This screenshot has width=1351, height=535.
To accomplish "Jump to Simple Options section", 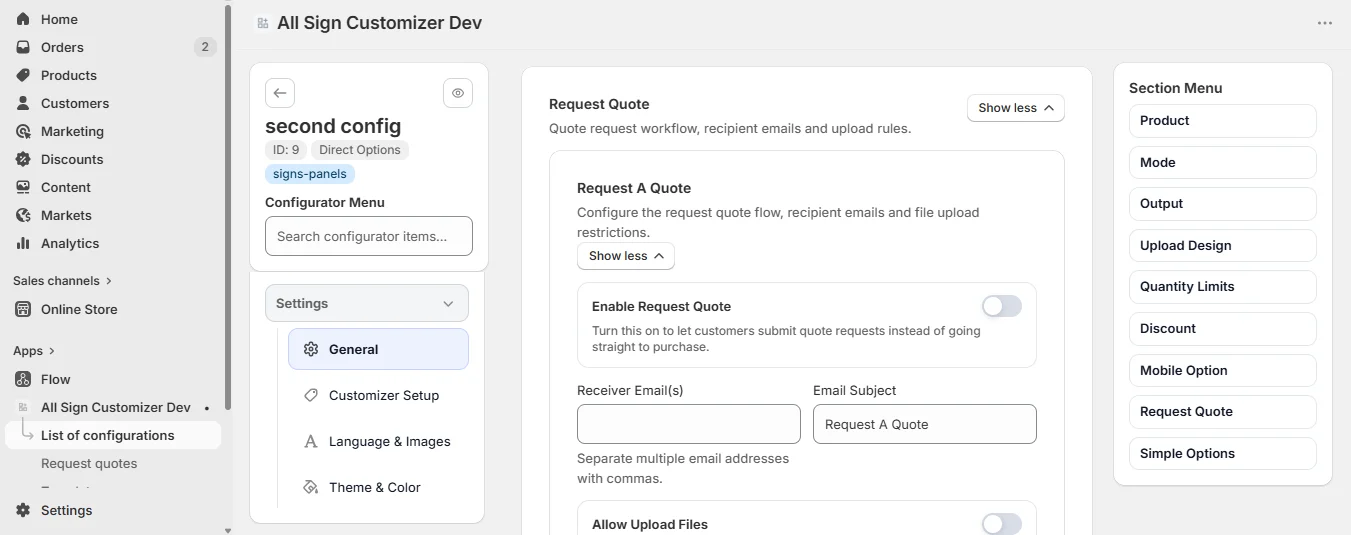I will pyautogui.click(x=1223, y=453).
